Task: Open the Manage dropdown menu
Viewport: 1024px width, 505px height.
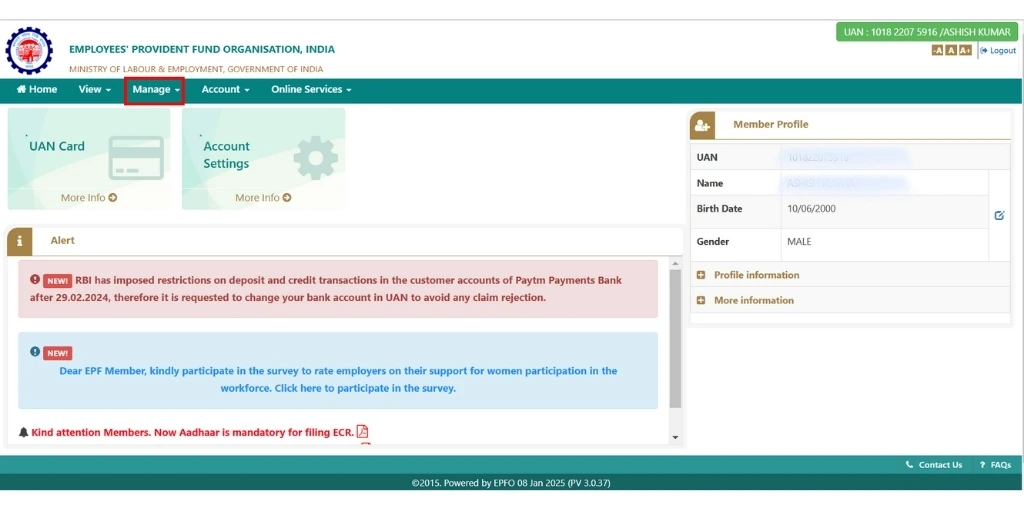Action: [x=155, y=90]
